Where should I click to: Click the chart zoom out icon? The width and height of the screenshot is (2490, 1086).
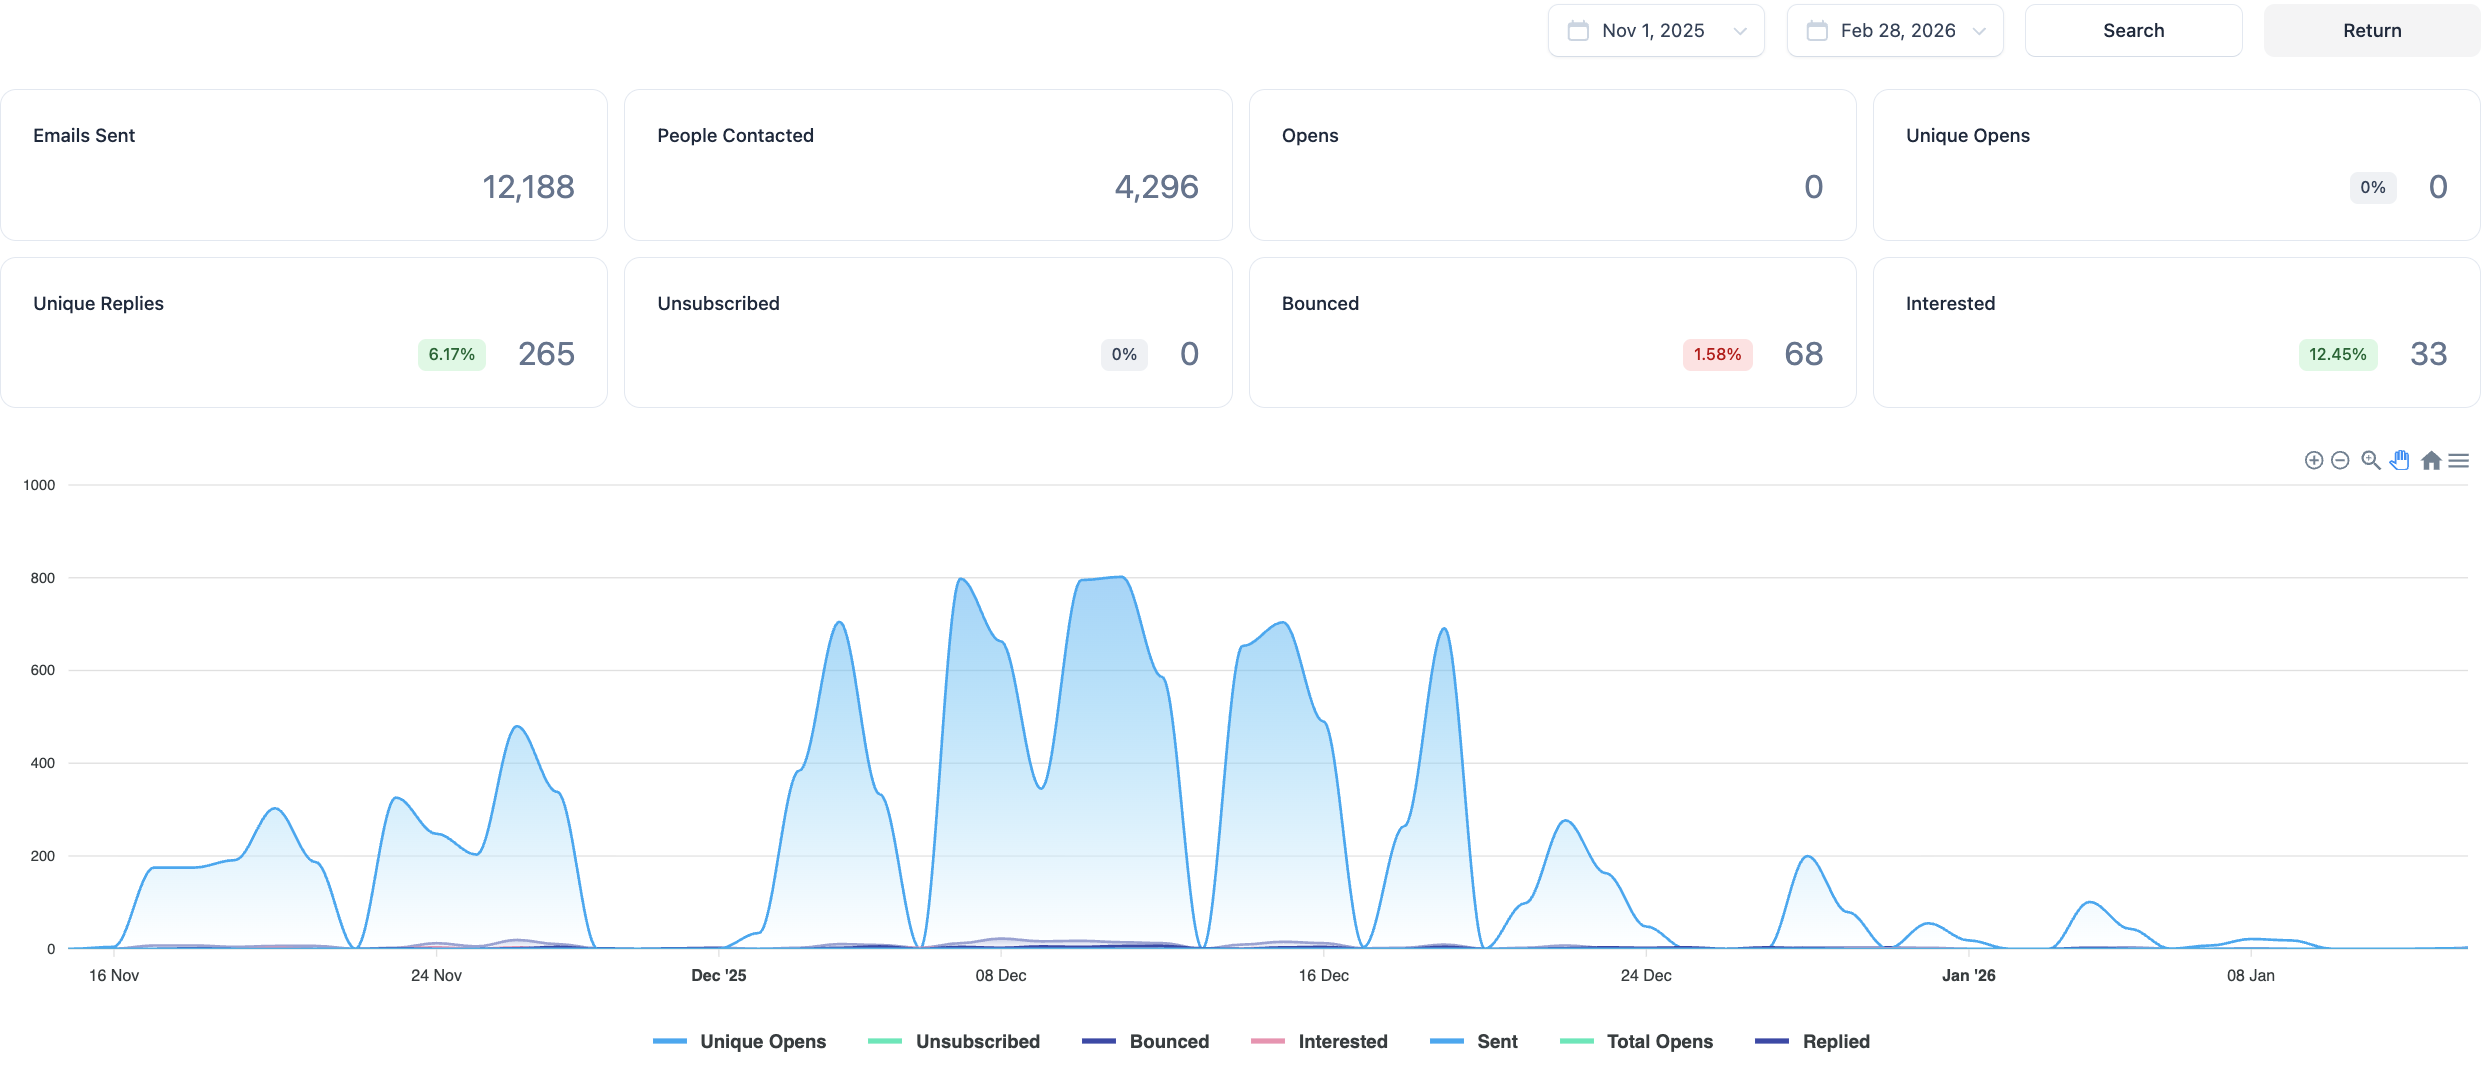pyautogui.click(x=2340, y=460)
